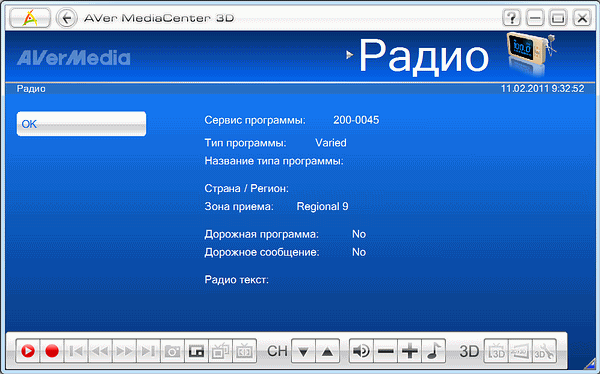
Task: Click the fast forward button
Action: pyautogui.click(x=124, y=351)
